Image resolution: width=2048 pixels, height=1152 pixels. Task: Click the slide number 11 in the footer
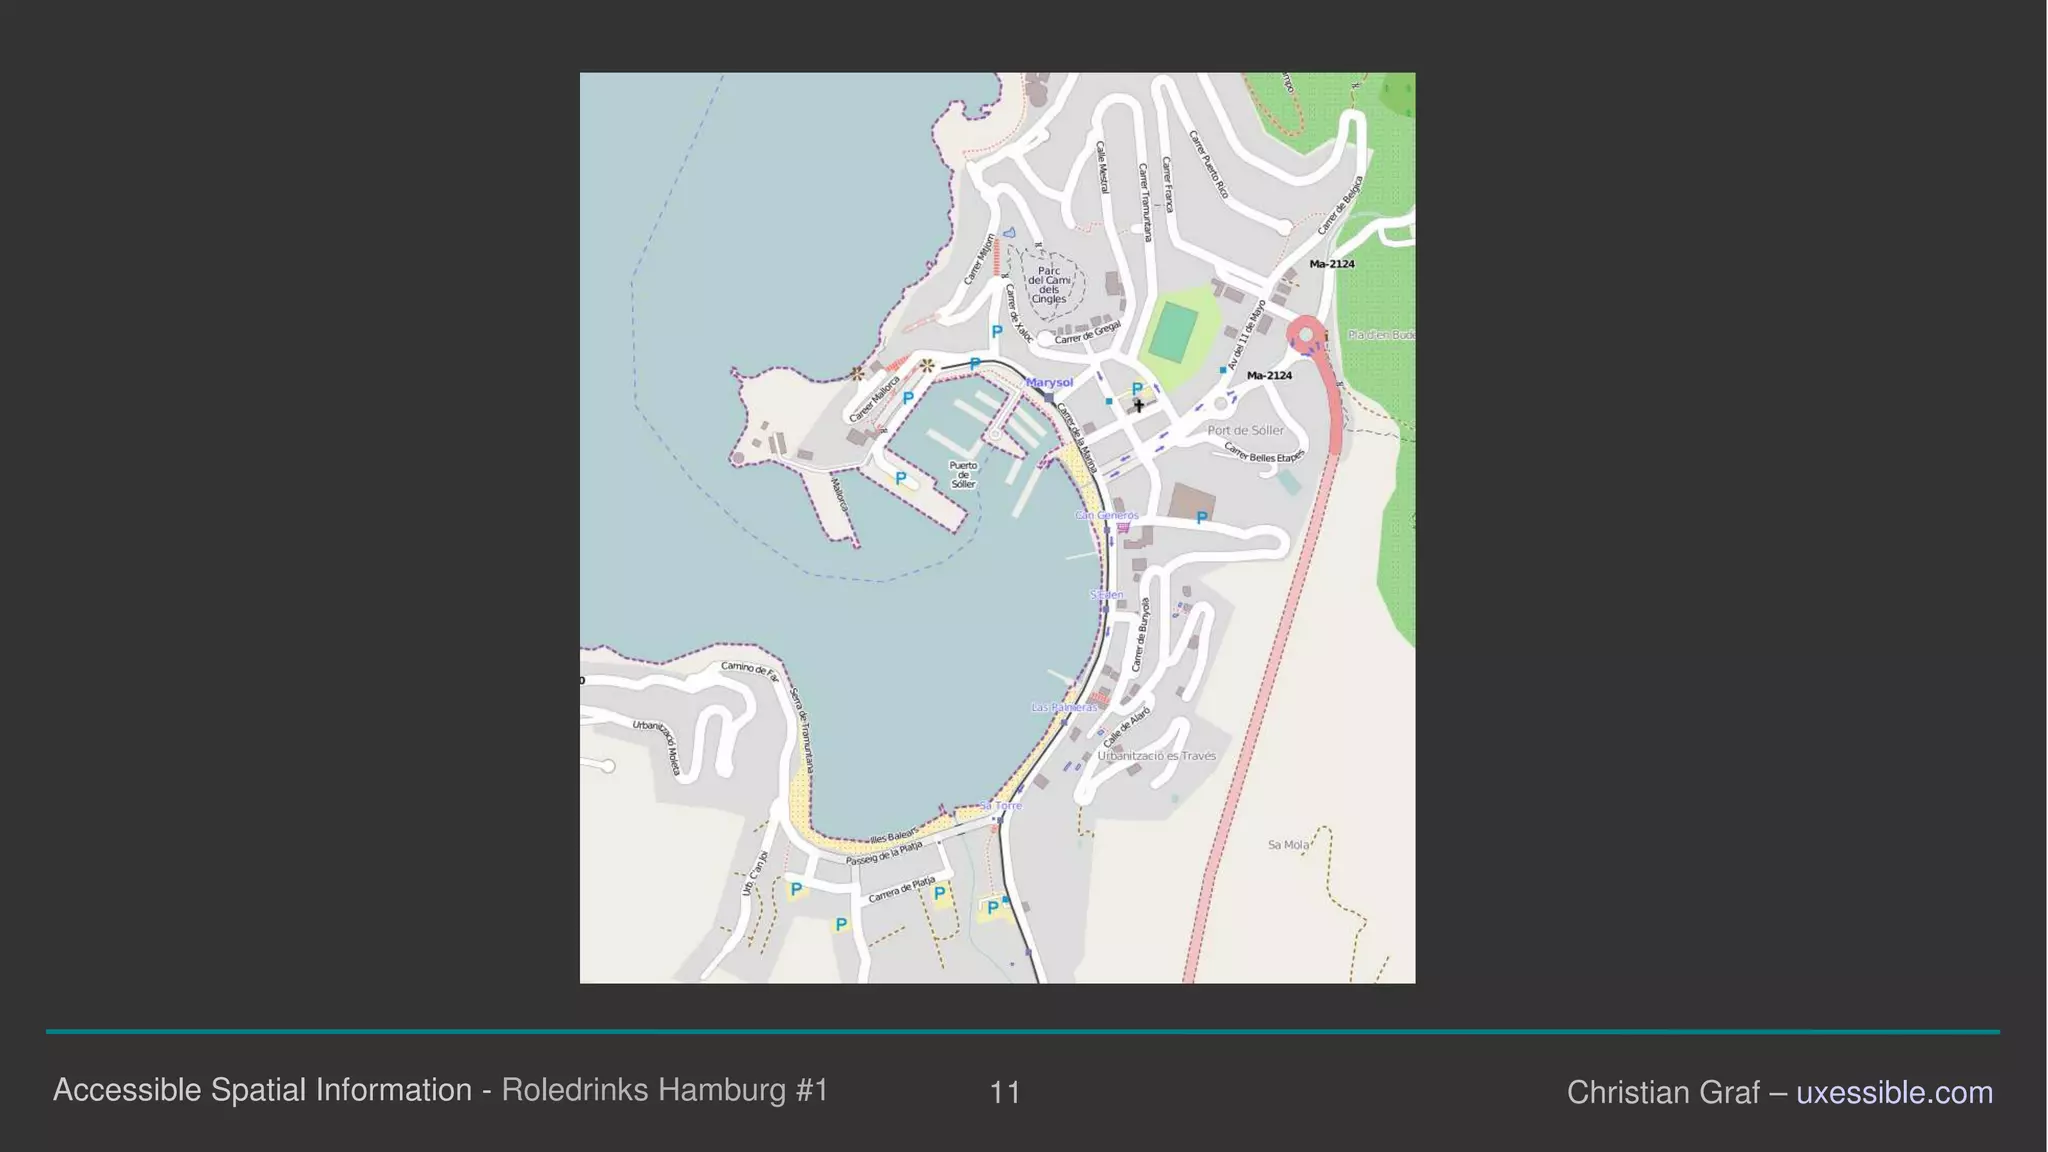[1004, 1092]
